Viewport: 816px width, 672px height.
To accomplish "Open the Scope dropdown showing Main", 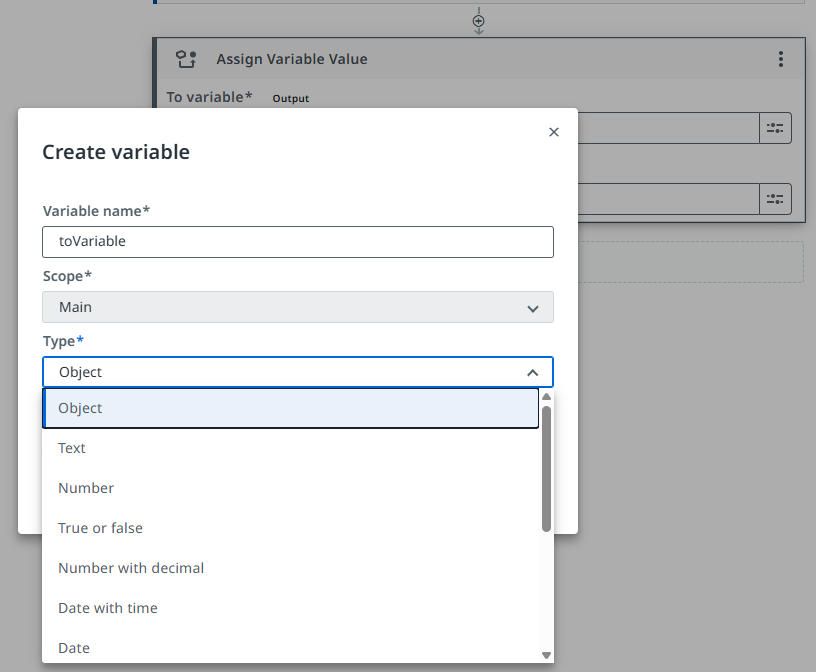I will (x=298, y=307).
